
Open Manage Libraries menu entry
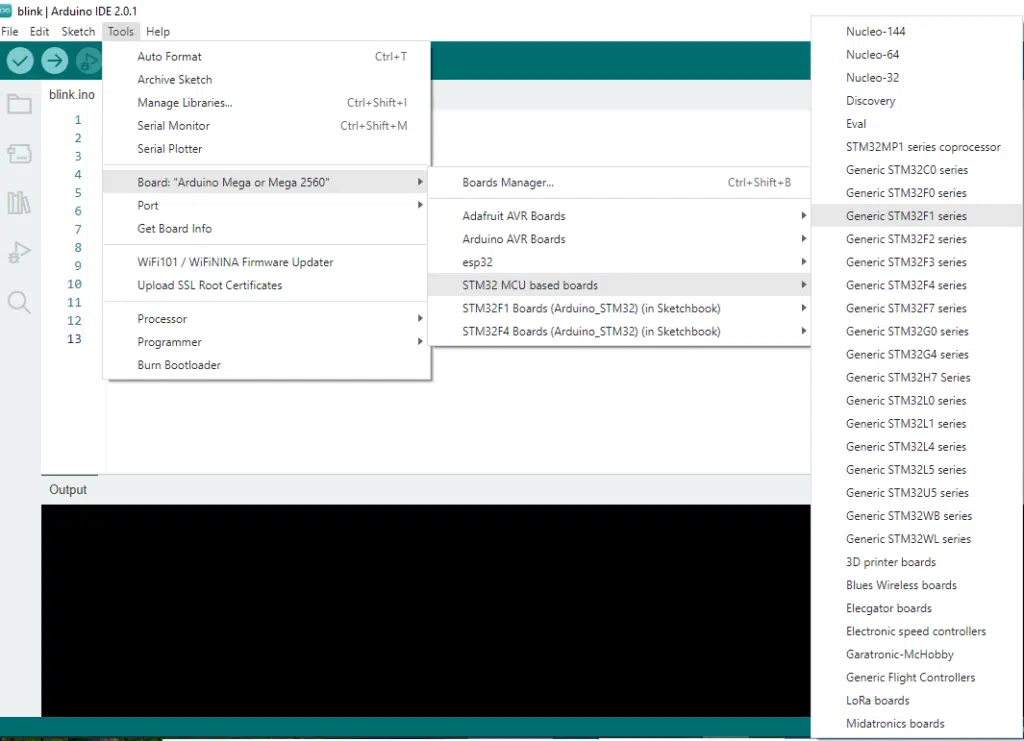coord(266,102)
